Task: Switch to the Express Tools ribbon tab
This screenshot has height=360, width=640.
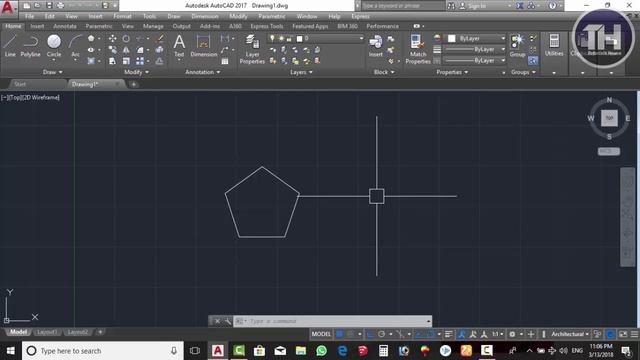Action: pyautogui.click(x=267, y=26)
